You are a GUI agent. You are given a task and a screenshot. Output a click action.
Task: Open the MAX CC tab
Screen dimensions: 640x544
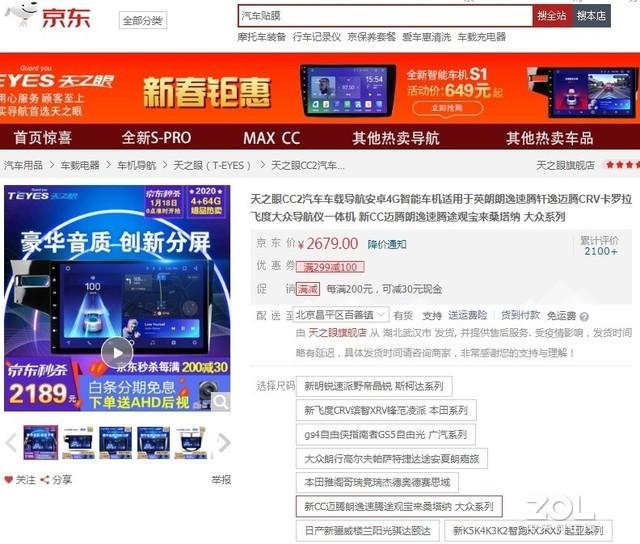[x=271, y=138]
